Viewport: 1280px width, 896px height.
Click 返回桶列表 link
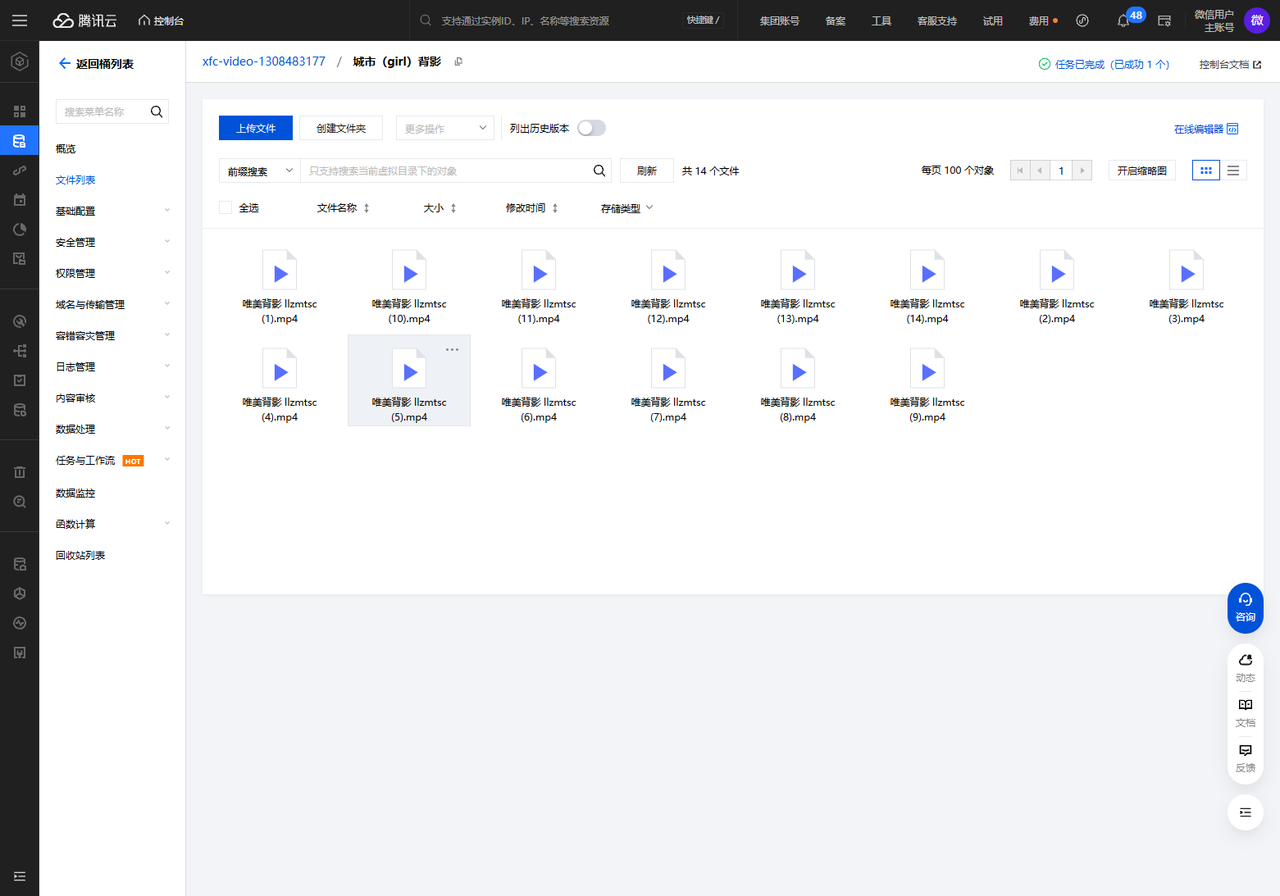tap(96, 64)
